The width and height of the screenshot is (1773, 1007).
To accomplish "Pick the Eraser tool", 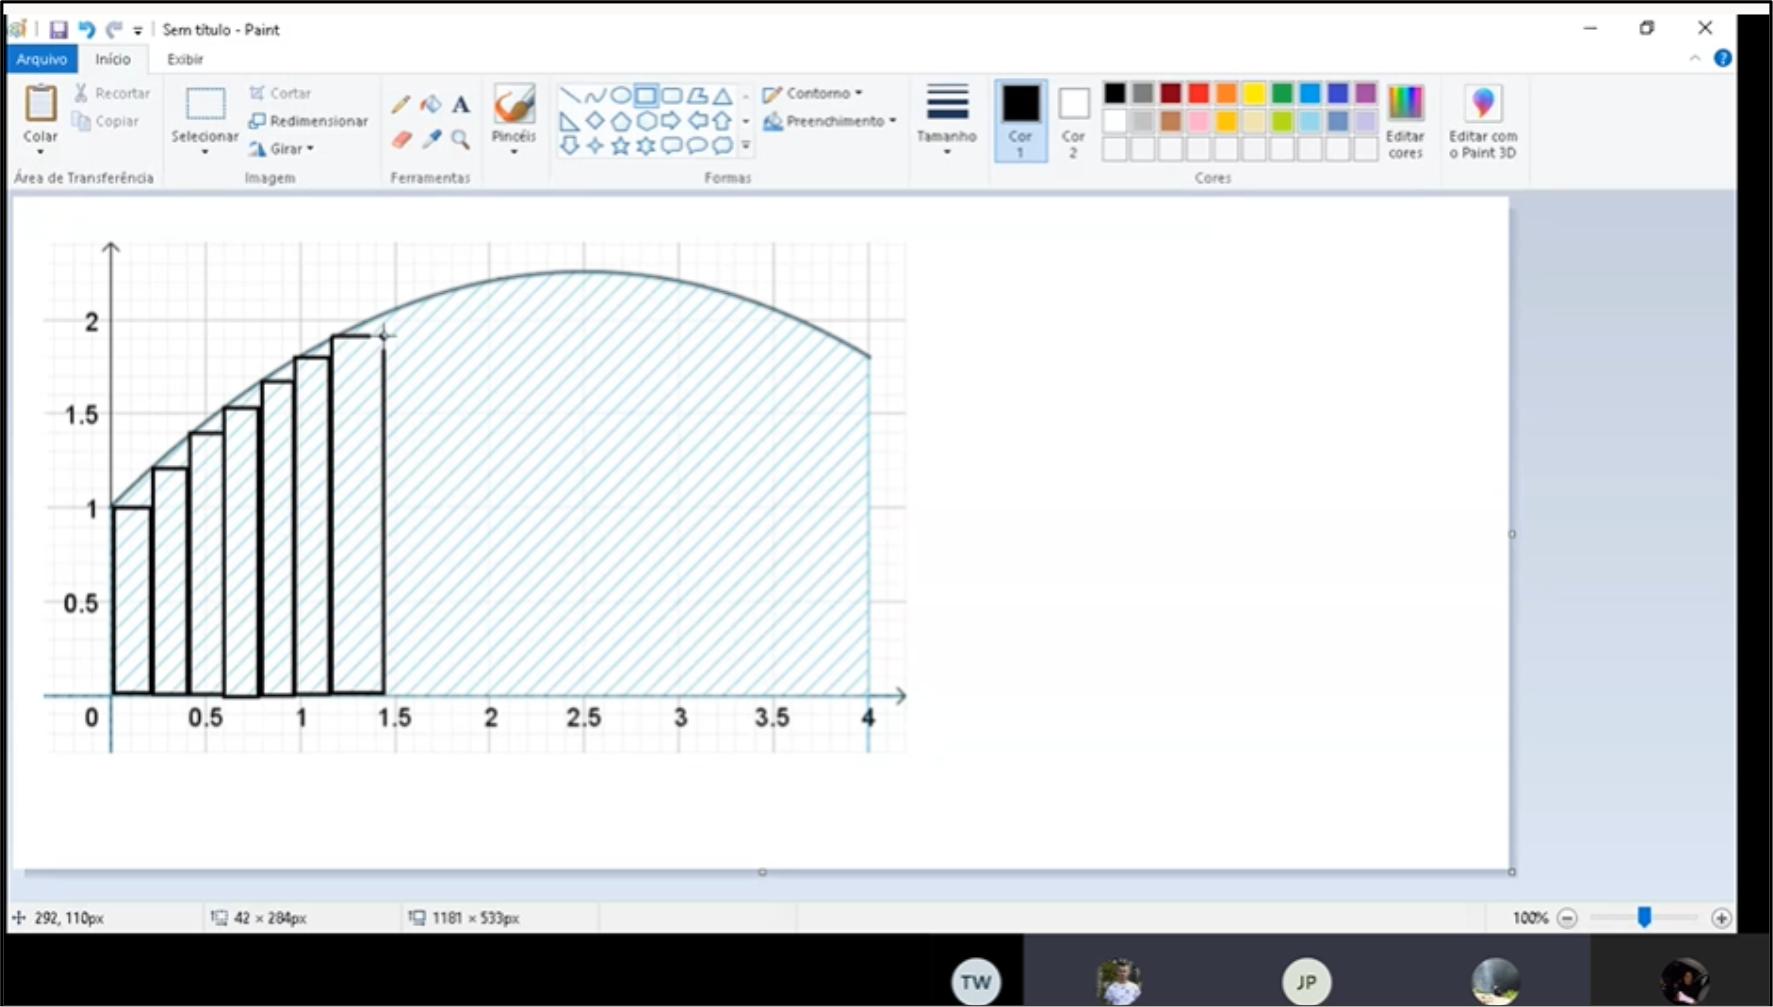I will tap(401, 140).
